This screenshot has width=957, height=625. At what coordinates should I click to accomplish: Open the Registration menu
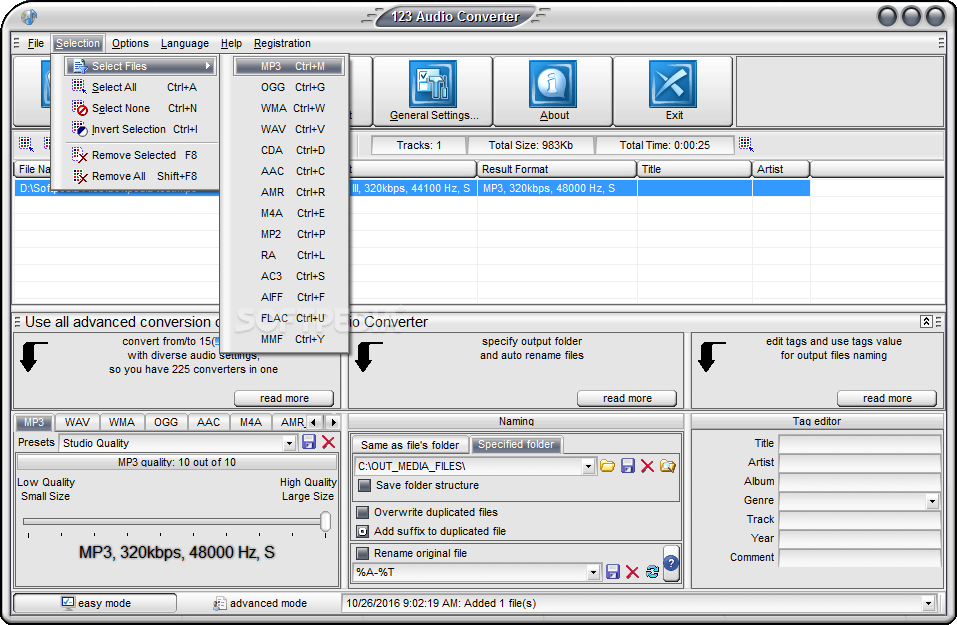click(x=282, y=43)
